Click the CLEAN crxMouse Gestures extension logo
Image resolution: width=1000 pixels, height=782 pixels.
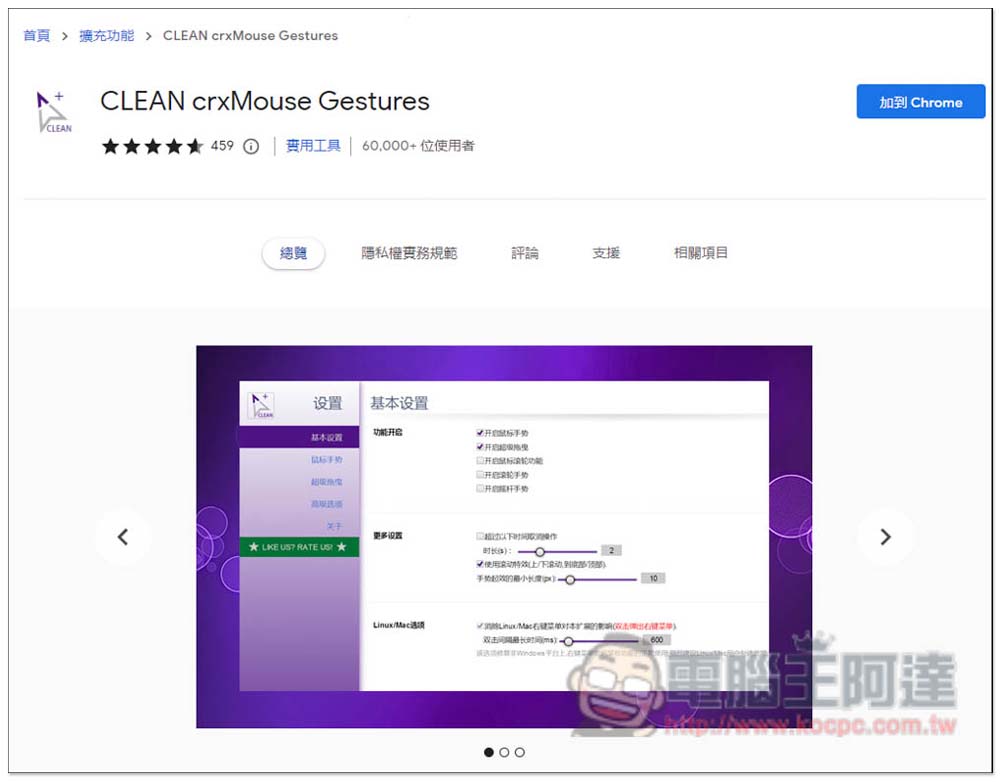click(x=54, y=110)
